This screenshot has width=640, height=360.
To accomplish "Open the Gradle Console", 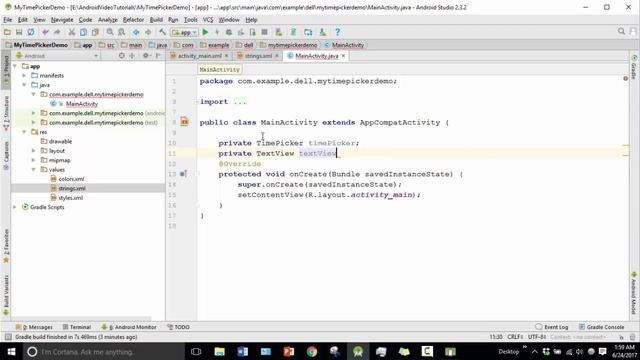I will tap(601, 327).
